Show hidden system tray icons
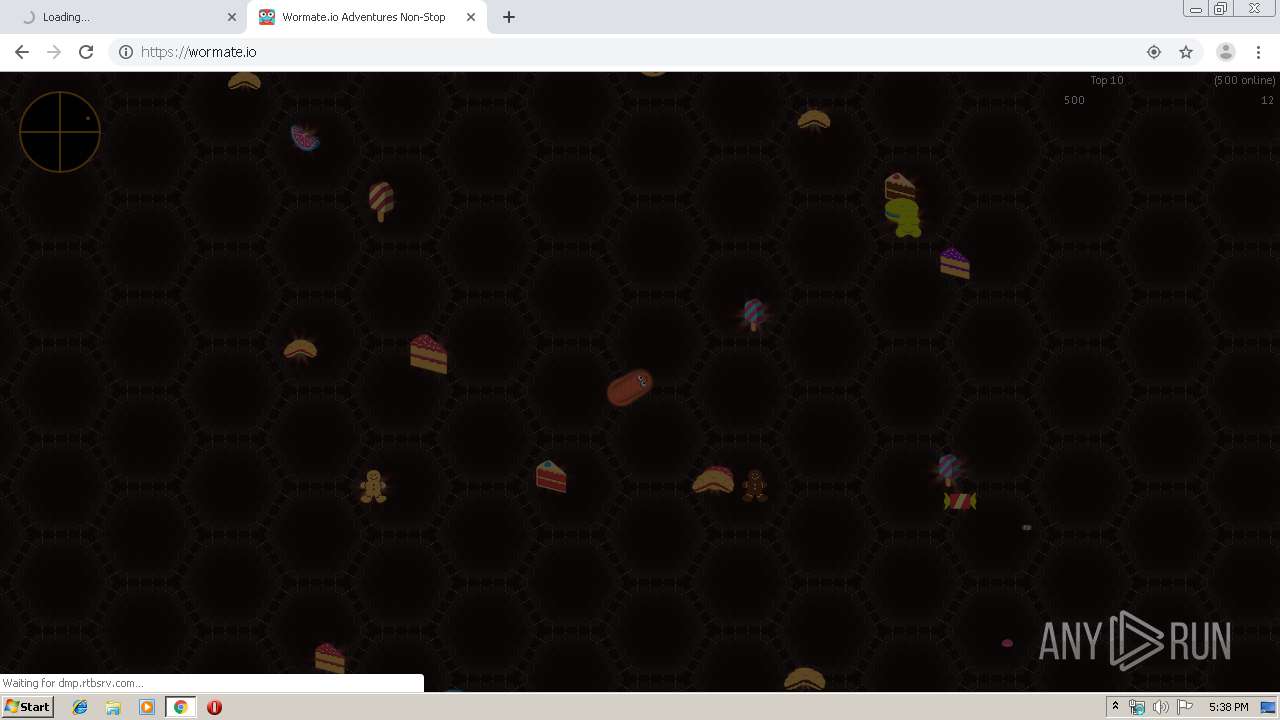The height and width of the screenshot is (720, 1280). coord(1116,707)
